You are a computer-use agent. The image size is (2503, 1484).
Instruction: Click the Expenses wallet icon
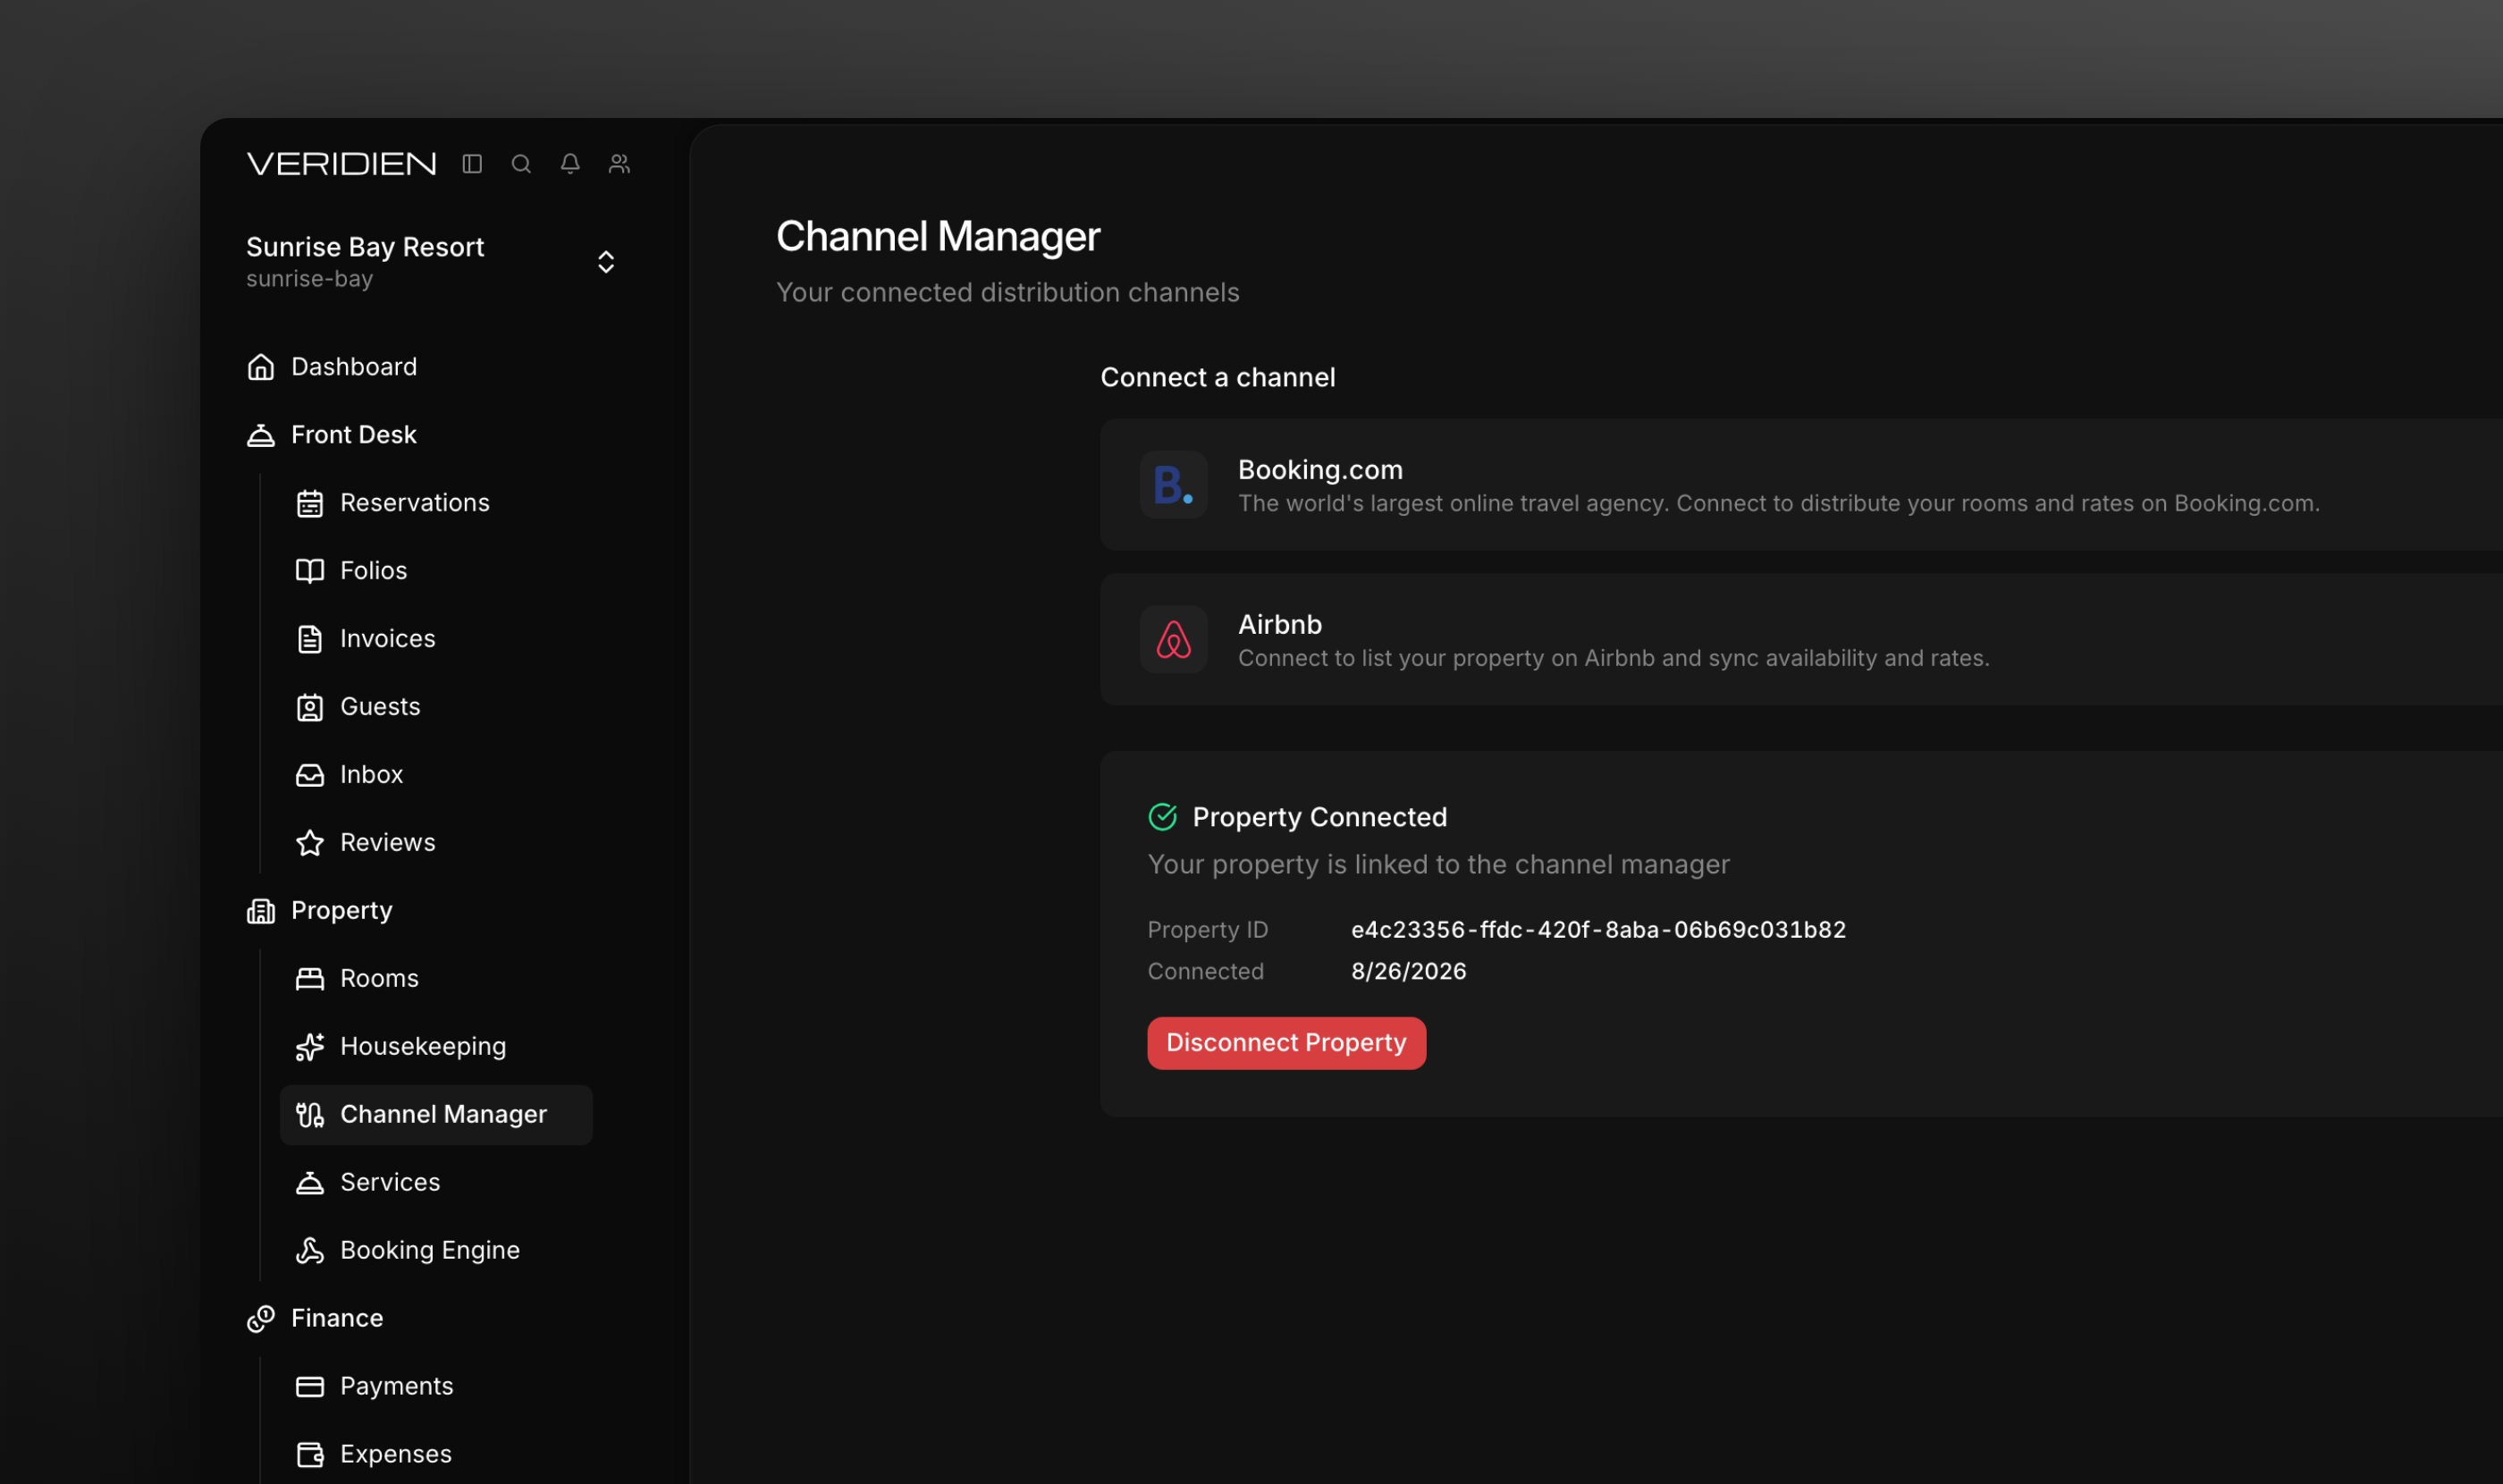pos(310,1454)
